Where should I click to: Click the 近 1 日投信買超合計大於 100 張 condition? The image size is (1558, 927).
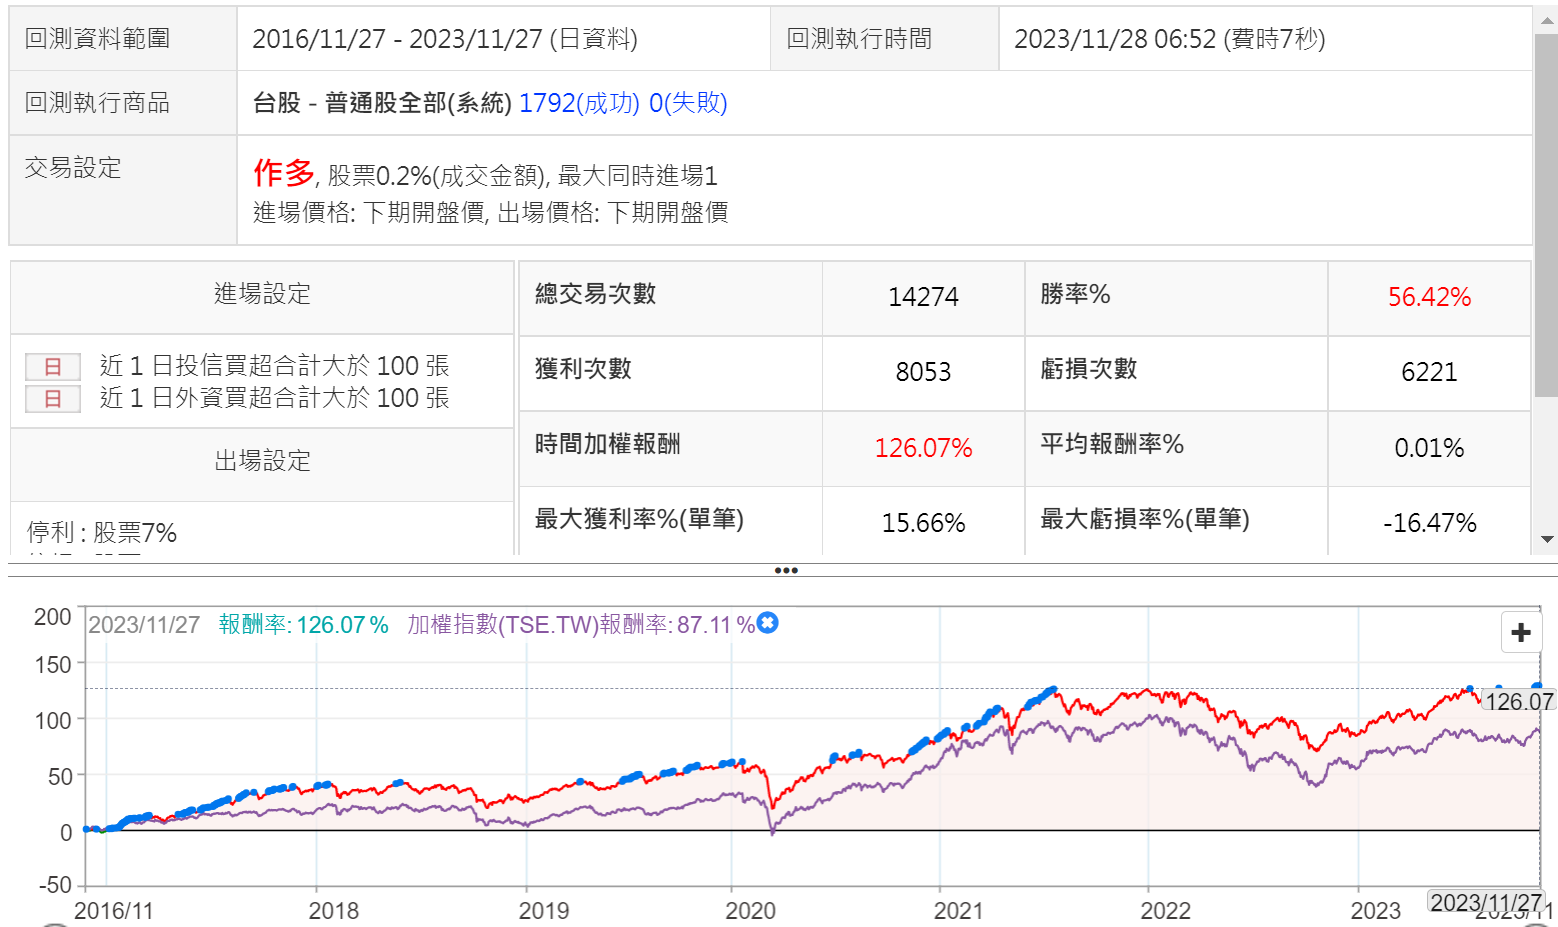point(274,366)
